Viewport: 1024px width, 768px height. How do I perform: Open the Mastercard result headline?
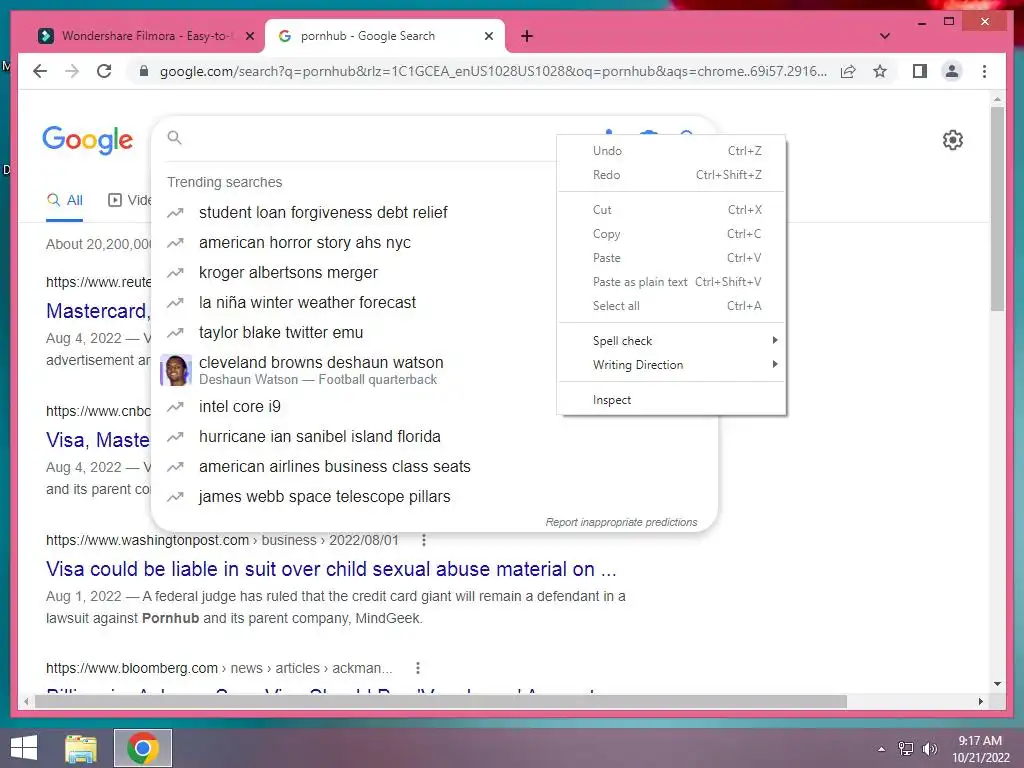pos(98,311)
